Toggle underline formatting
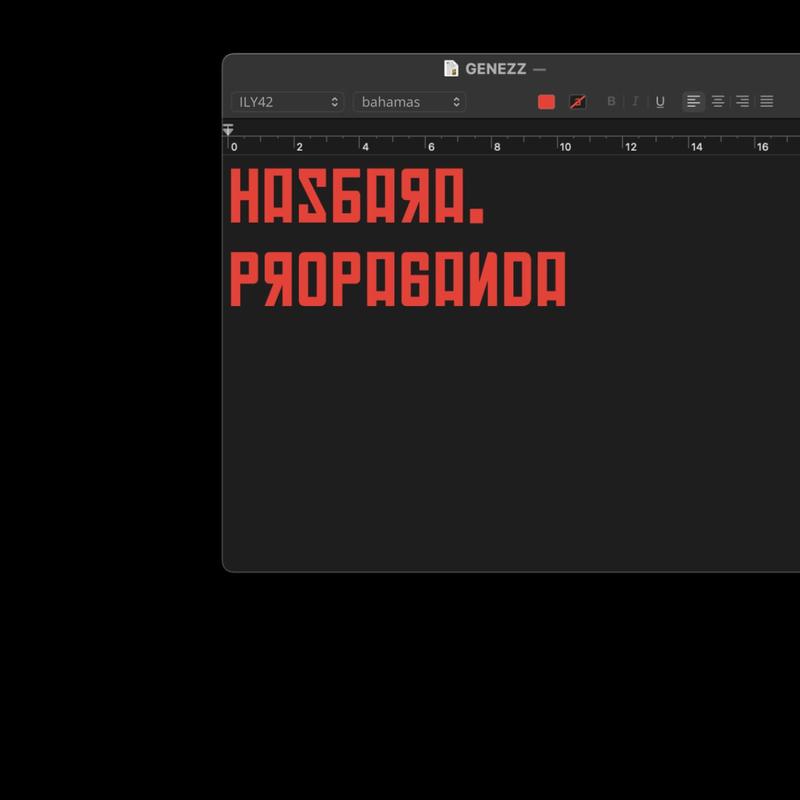Image resolution: width=800 pixels, height=800 pixels. 660,102
